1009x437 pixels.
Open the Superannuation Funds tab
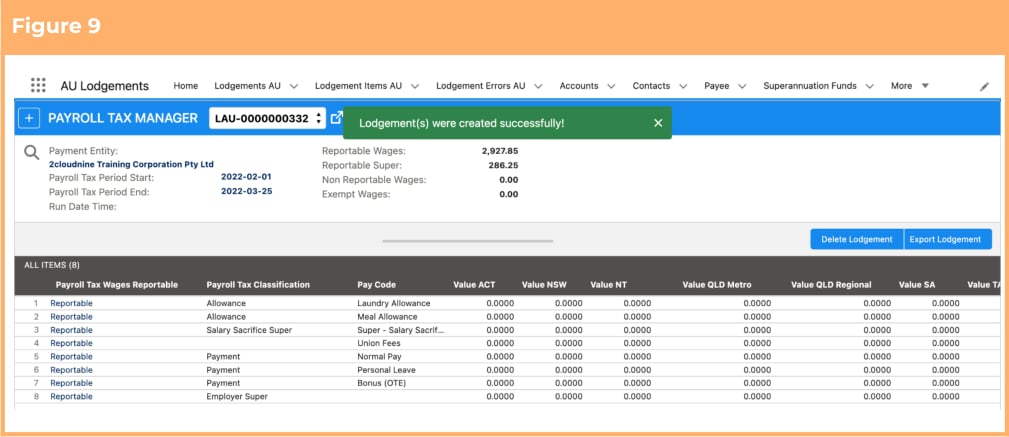point(810,86)
